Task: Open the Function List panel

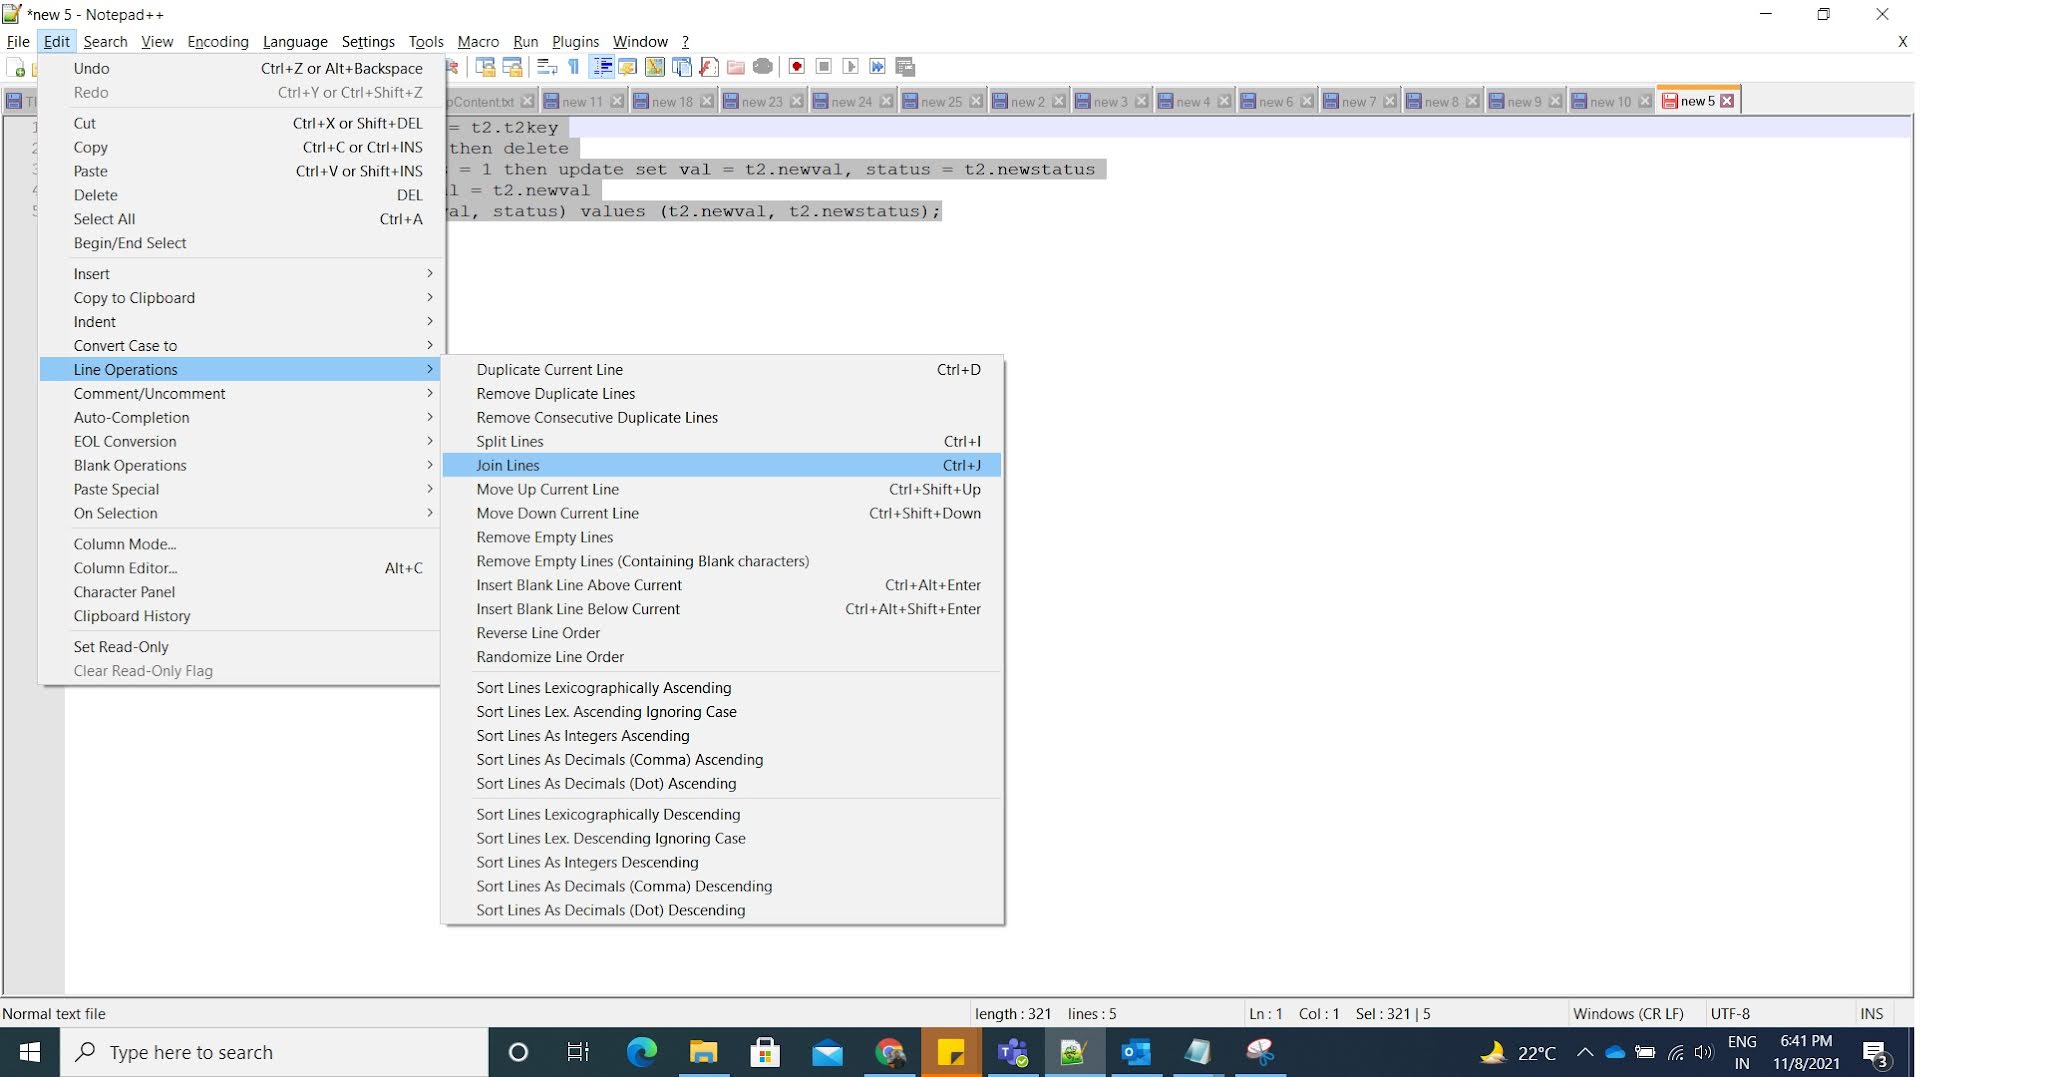Action: tap(681, 67)
